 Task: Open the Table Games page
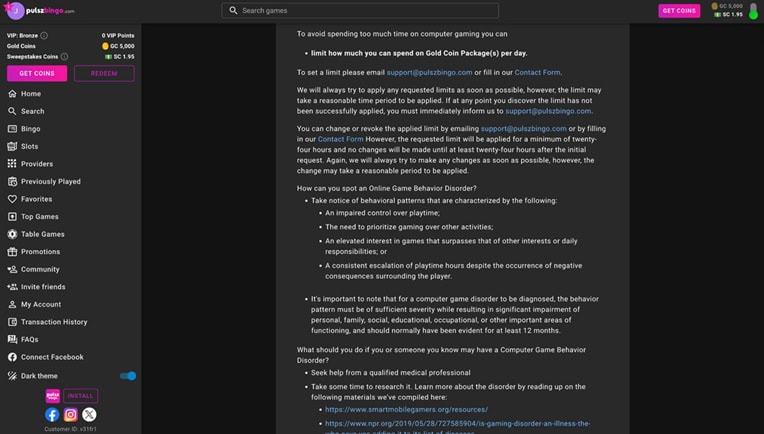click(42, 234)
